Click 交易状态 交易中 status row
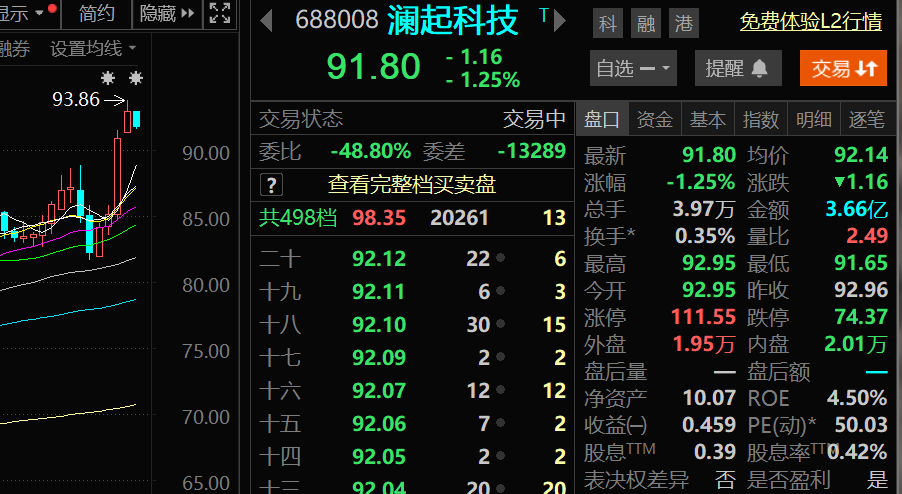Screen dimensions: 902x494 coord(412,120)
